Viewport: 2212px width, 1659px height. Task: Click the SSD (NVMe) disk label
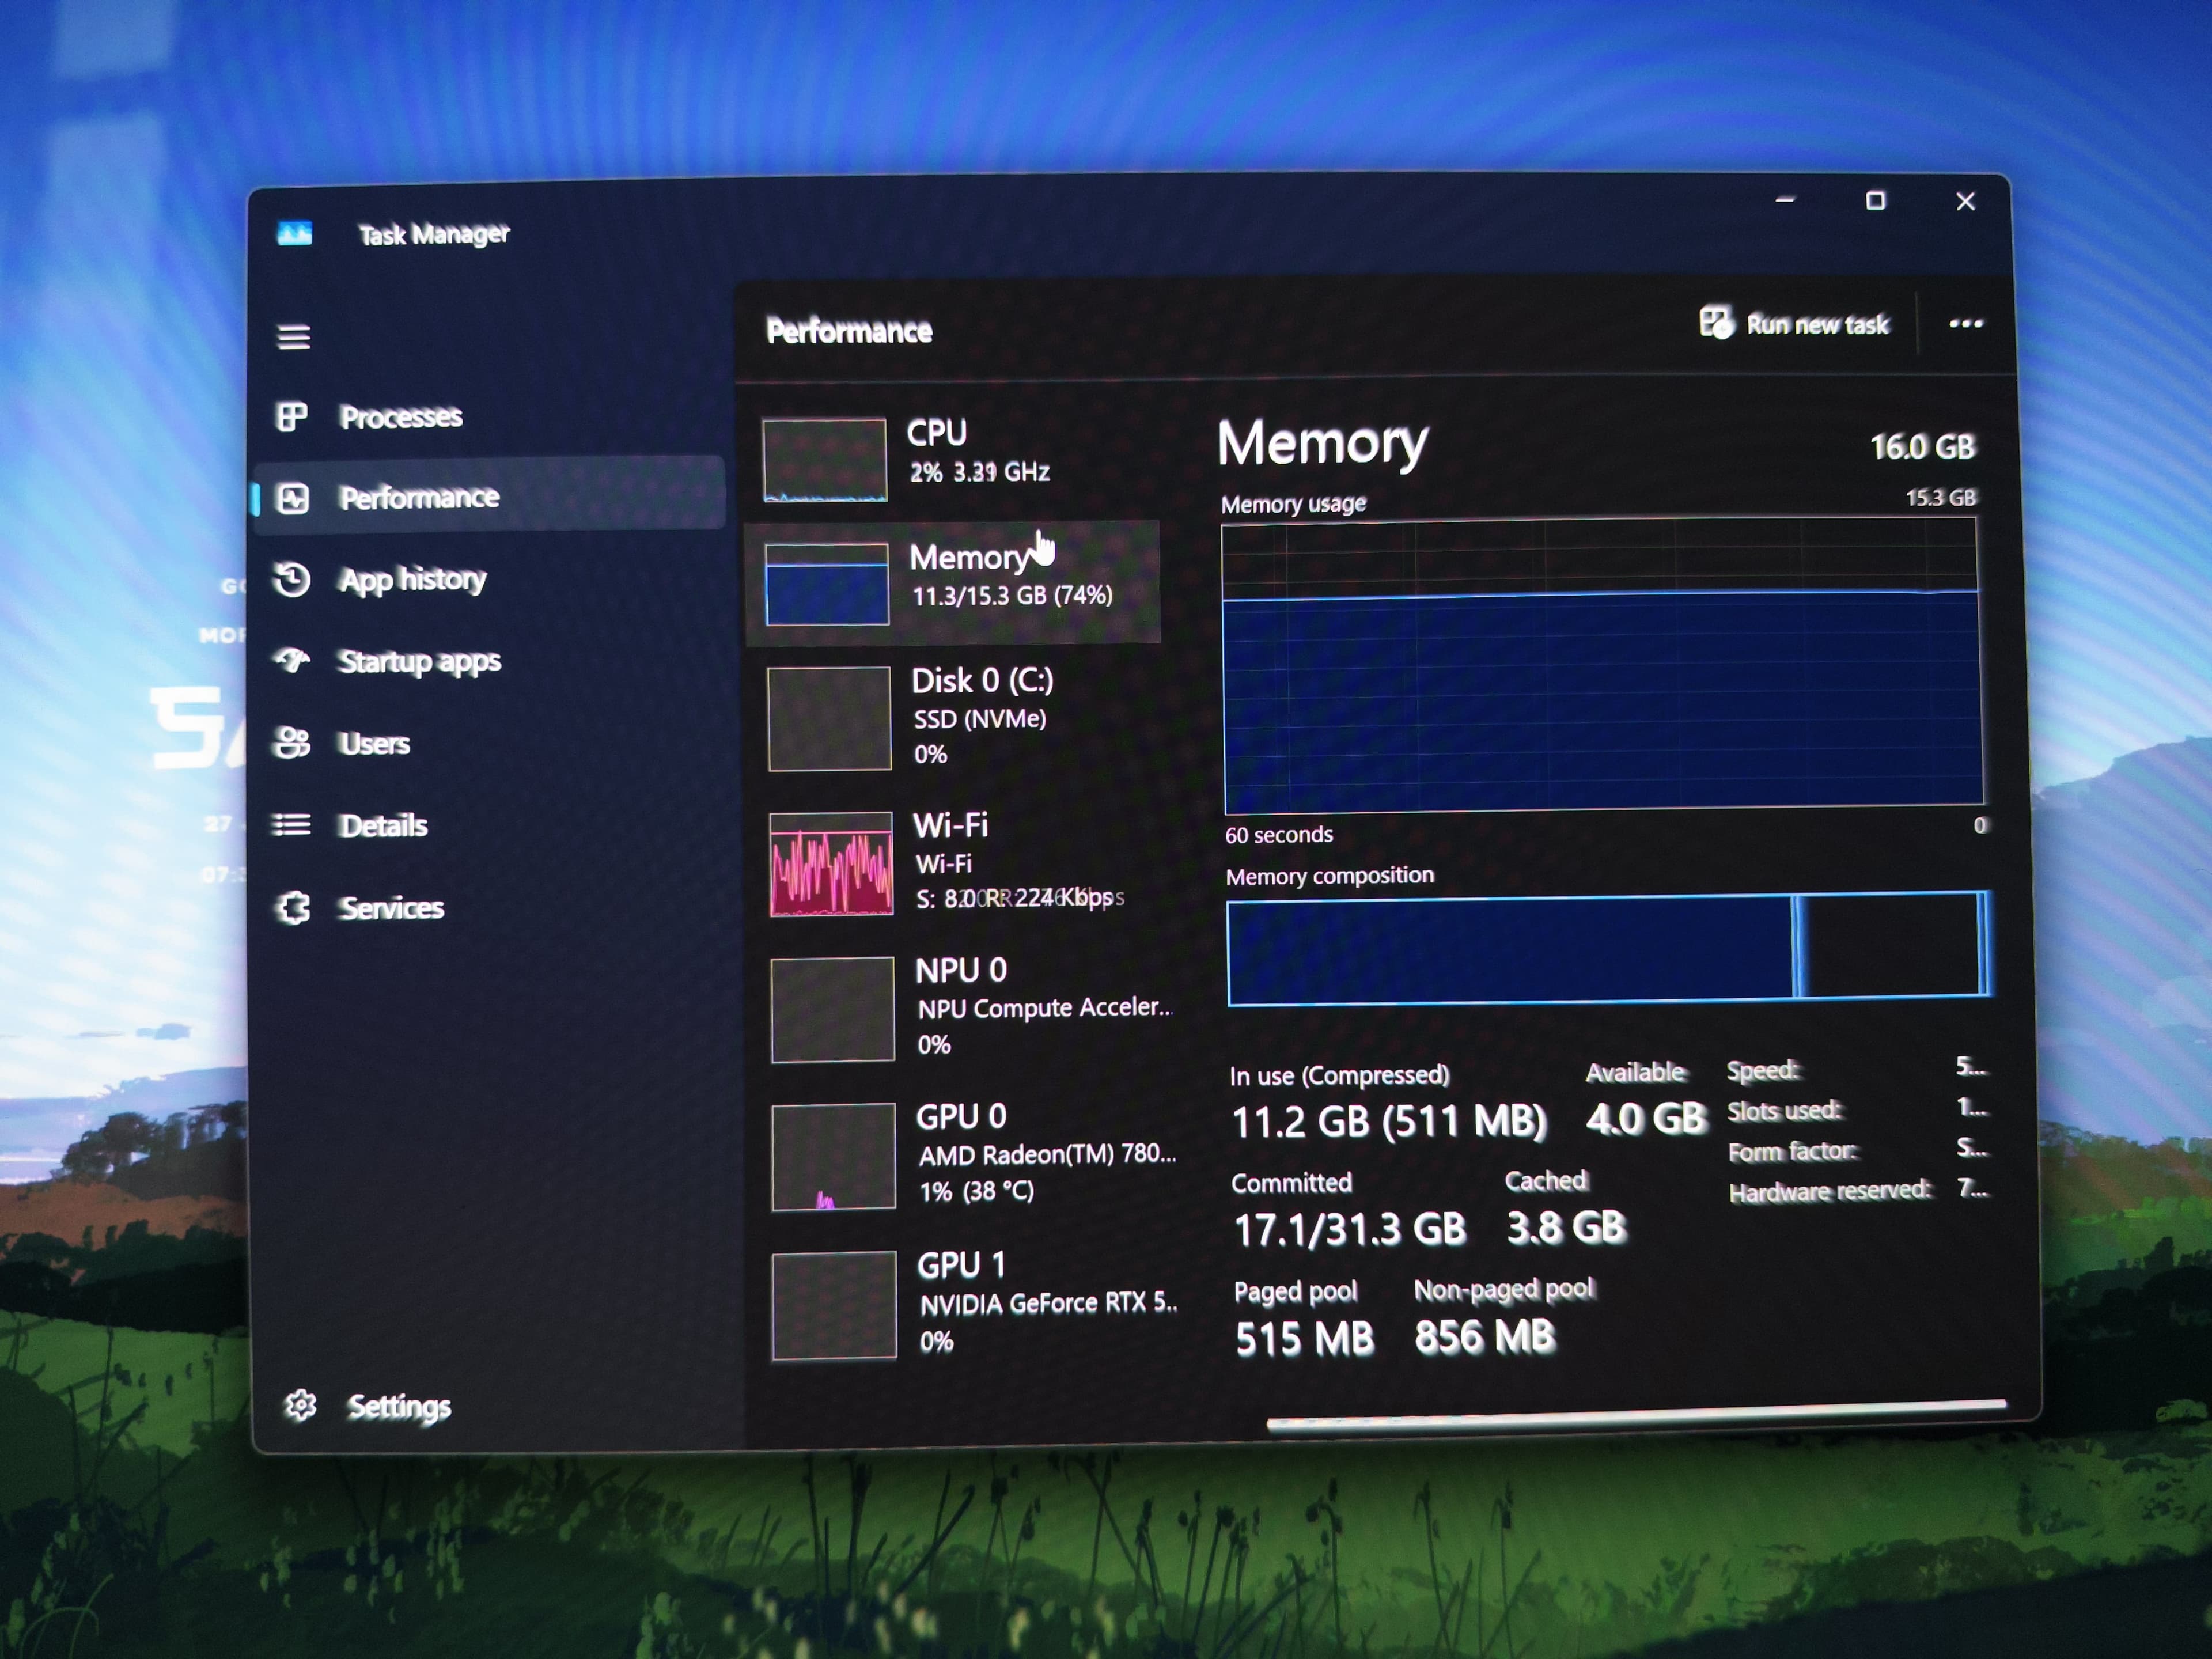[x=980, y=719]
